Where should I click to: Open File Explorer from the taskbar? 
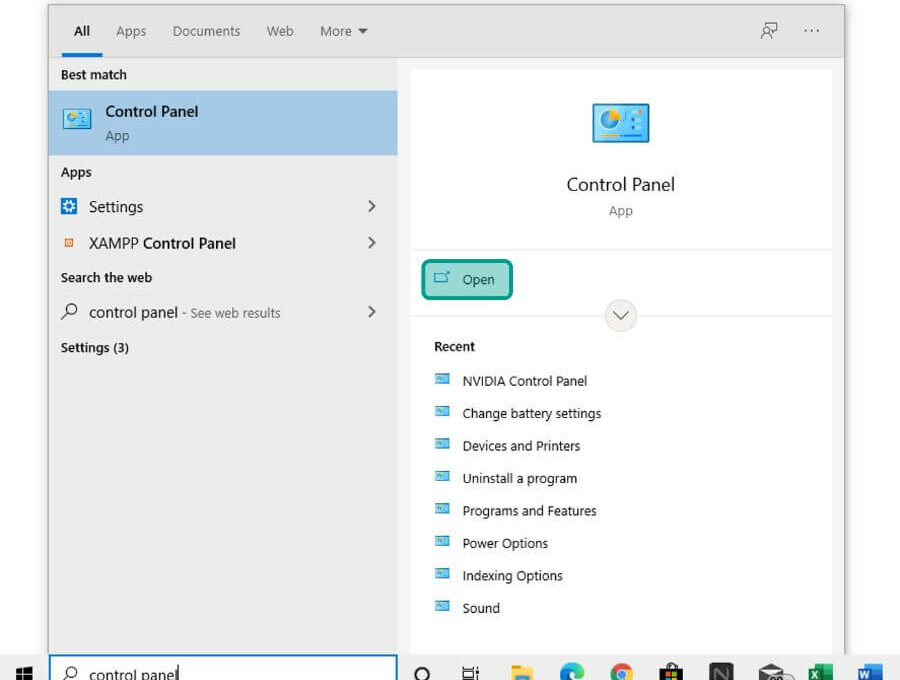click(522, 673)
